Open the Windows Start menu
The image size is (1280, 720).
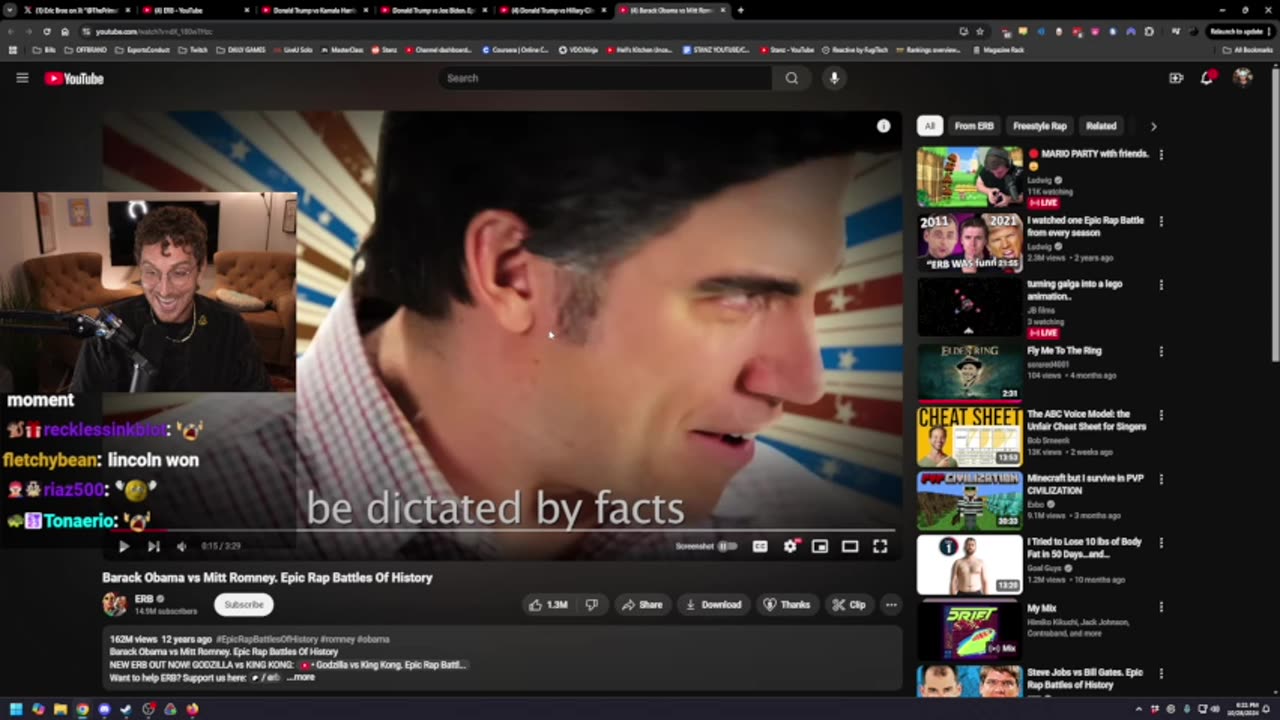16,709
